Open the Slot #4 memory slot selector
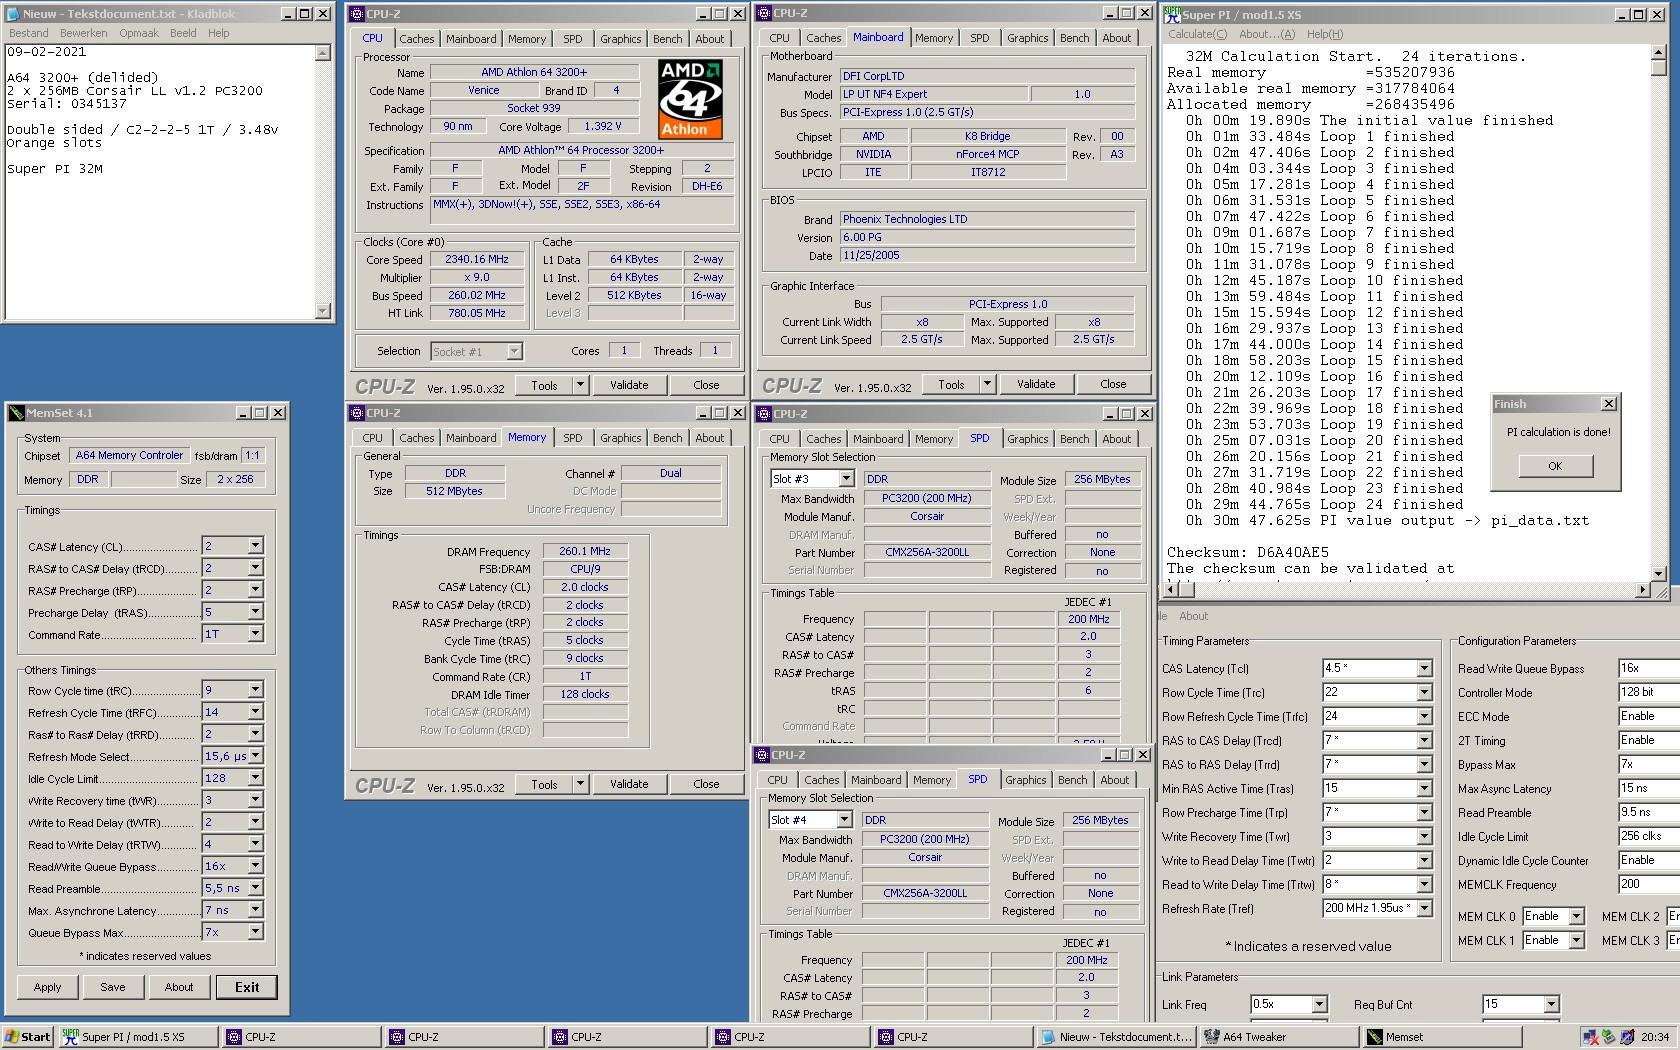Image resolution: width=1680 pixels, height=1050 pixels. click(844, 820)
